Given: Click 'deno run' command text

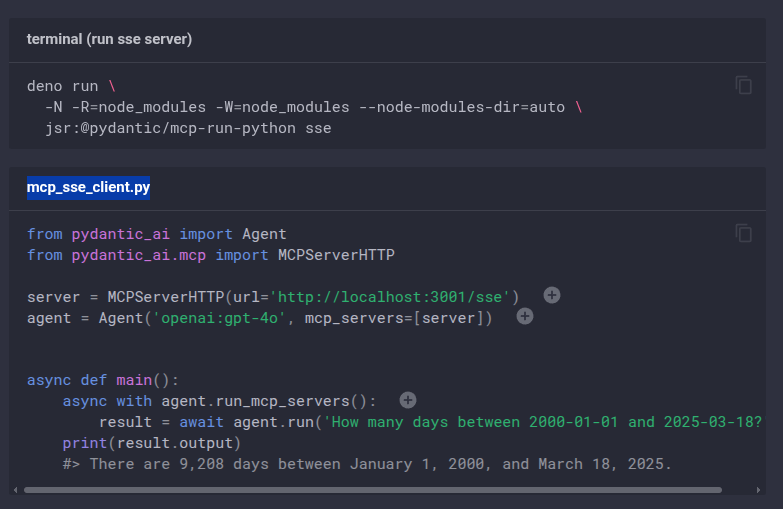Looking at the screenshot, I should pyautogui.click(x=62, y=86).
